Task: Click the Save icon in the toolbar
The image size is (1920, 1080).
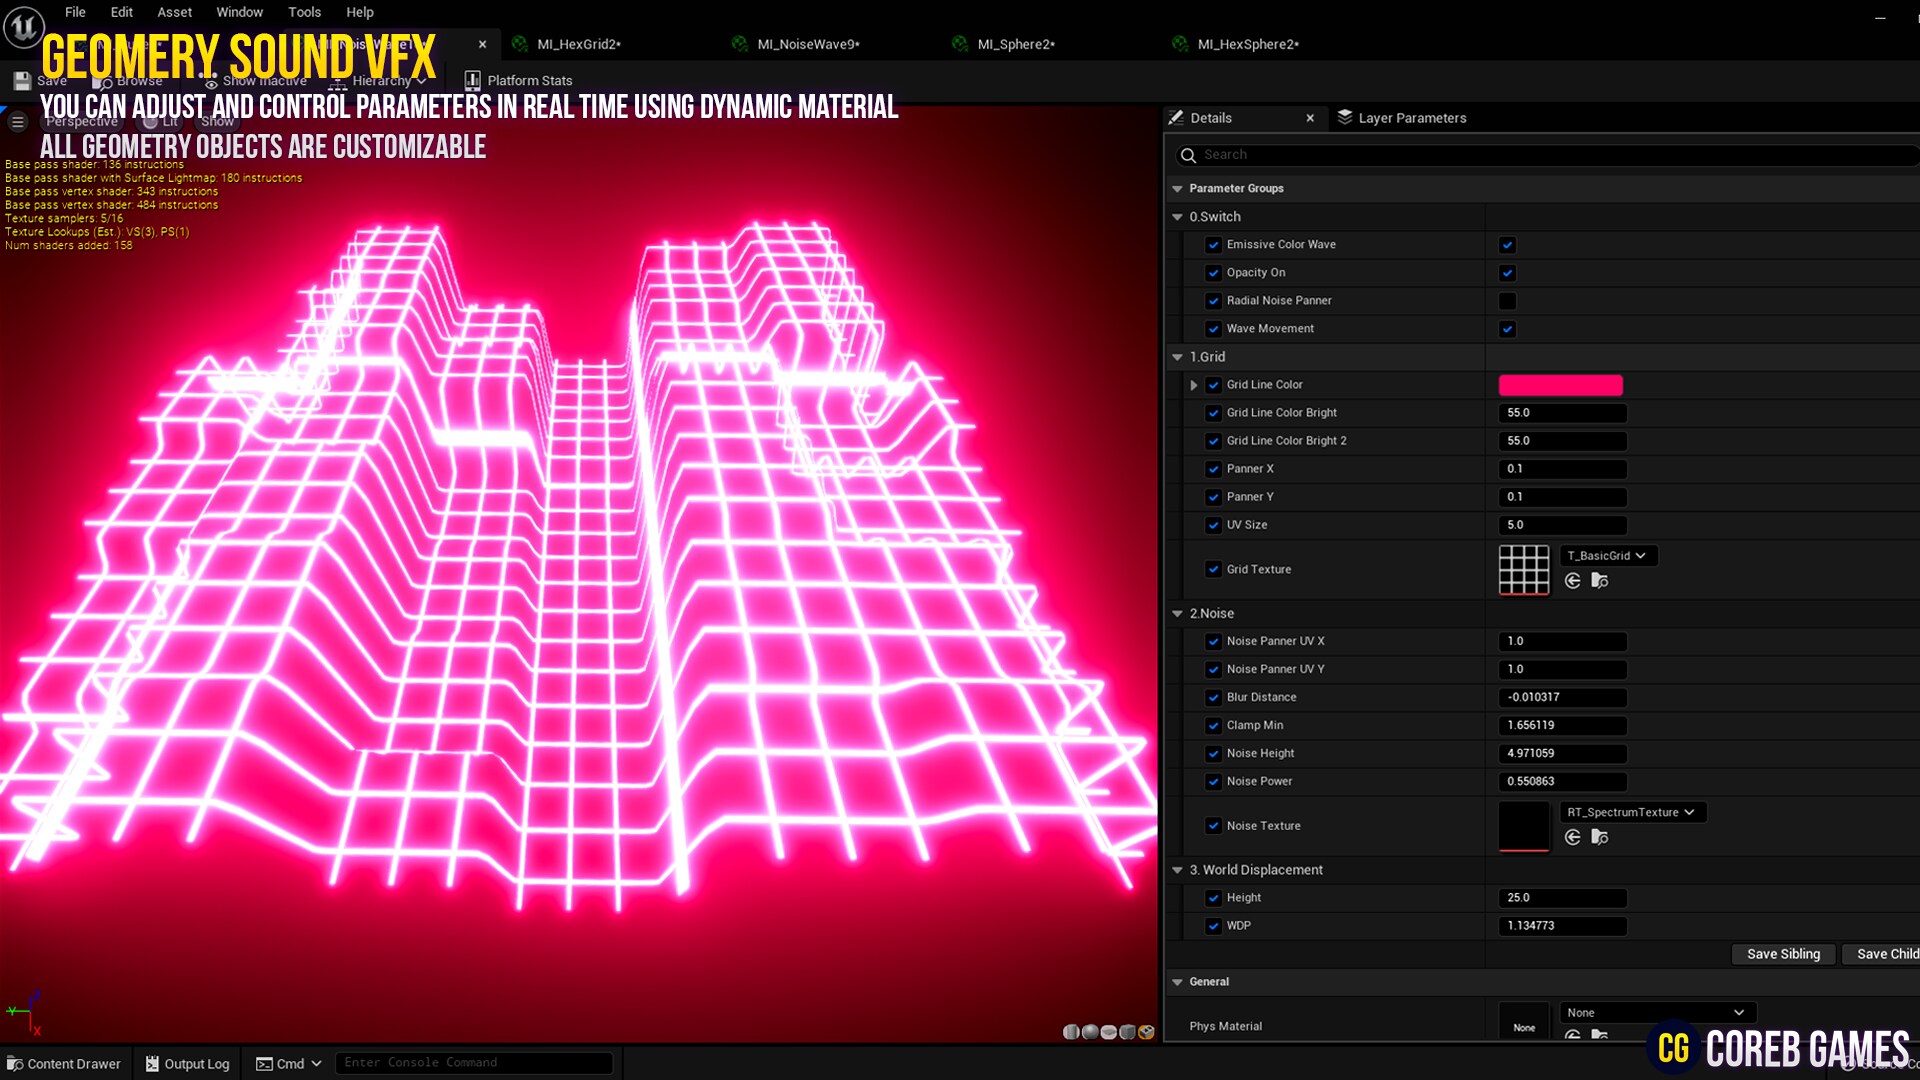Action: click(22, 80)
